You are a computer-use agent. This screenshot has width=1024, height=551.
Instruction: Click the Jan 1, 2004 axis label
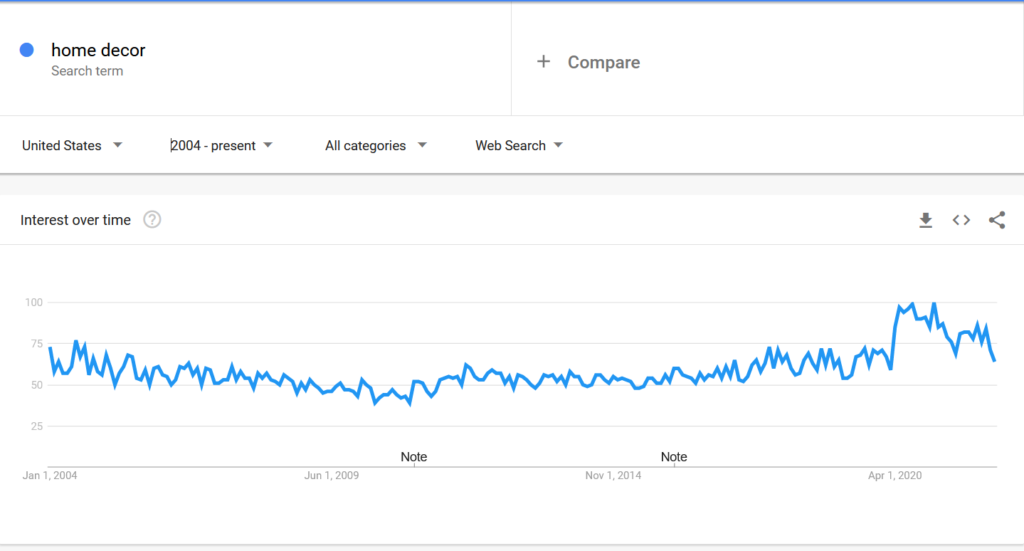50,476
